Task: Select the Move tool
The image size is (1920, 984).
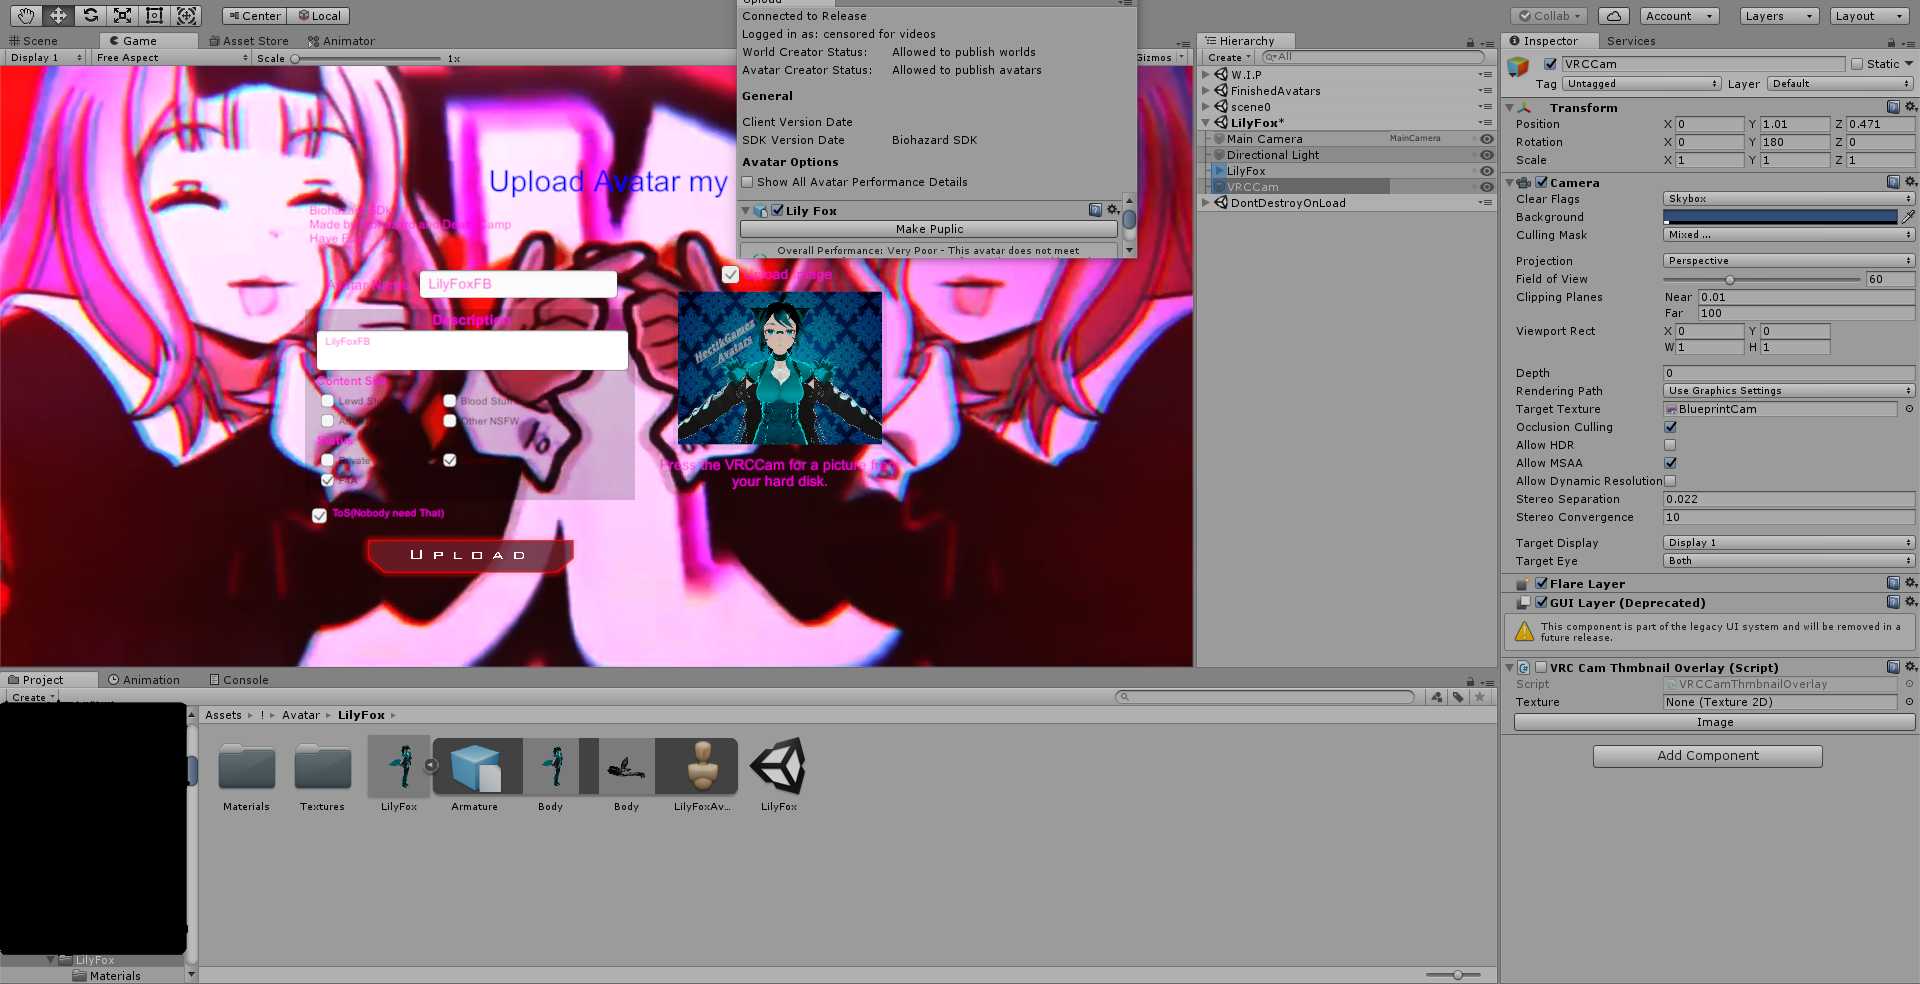Action: [x=58, y=15]
